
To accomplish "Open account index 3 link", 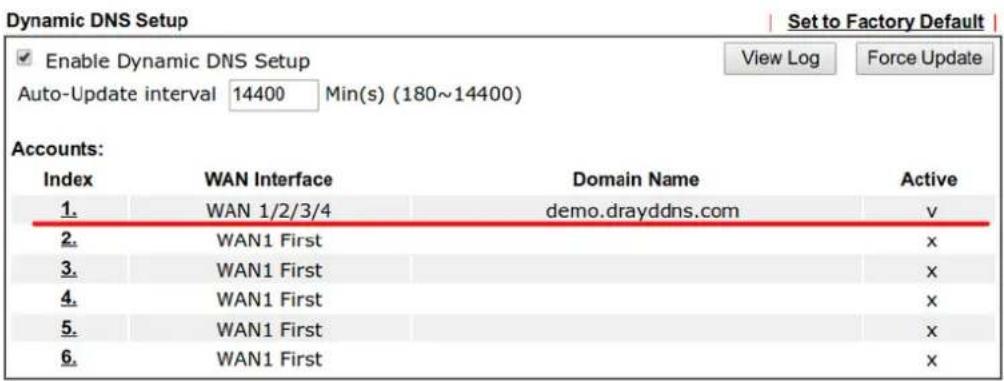I will (69, 270).
